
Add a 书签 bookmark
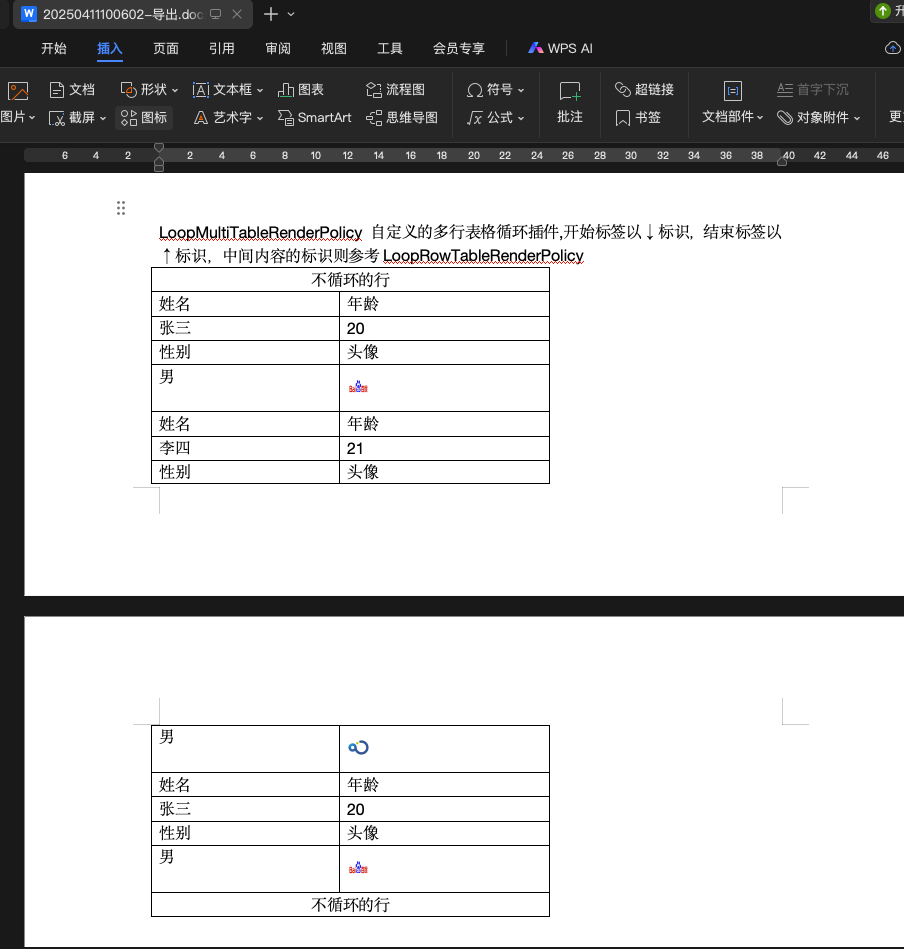pyautogui.click(x=638, y=118)
